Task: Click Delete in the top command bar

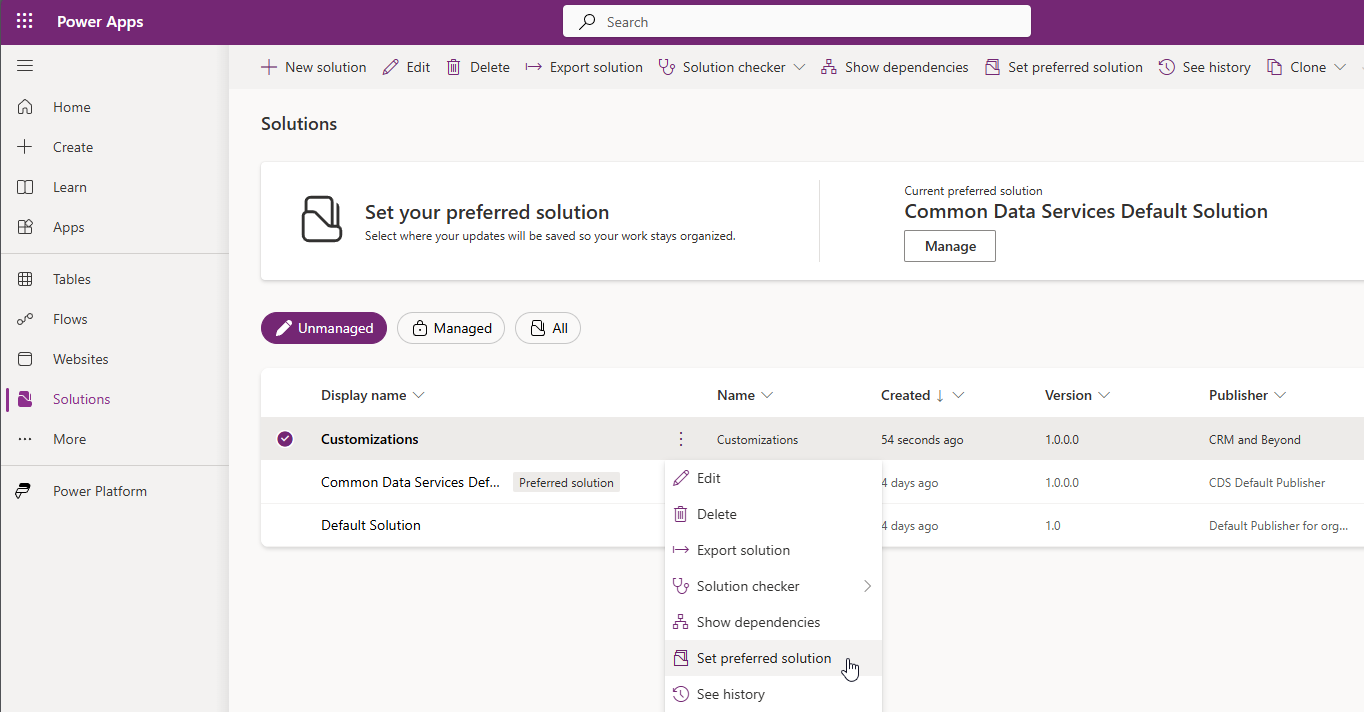Action: coord(478,67)
